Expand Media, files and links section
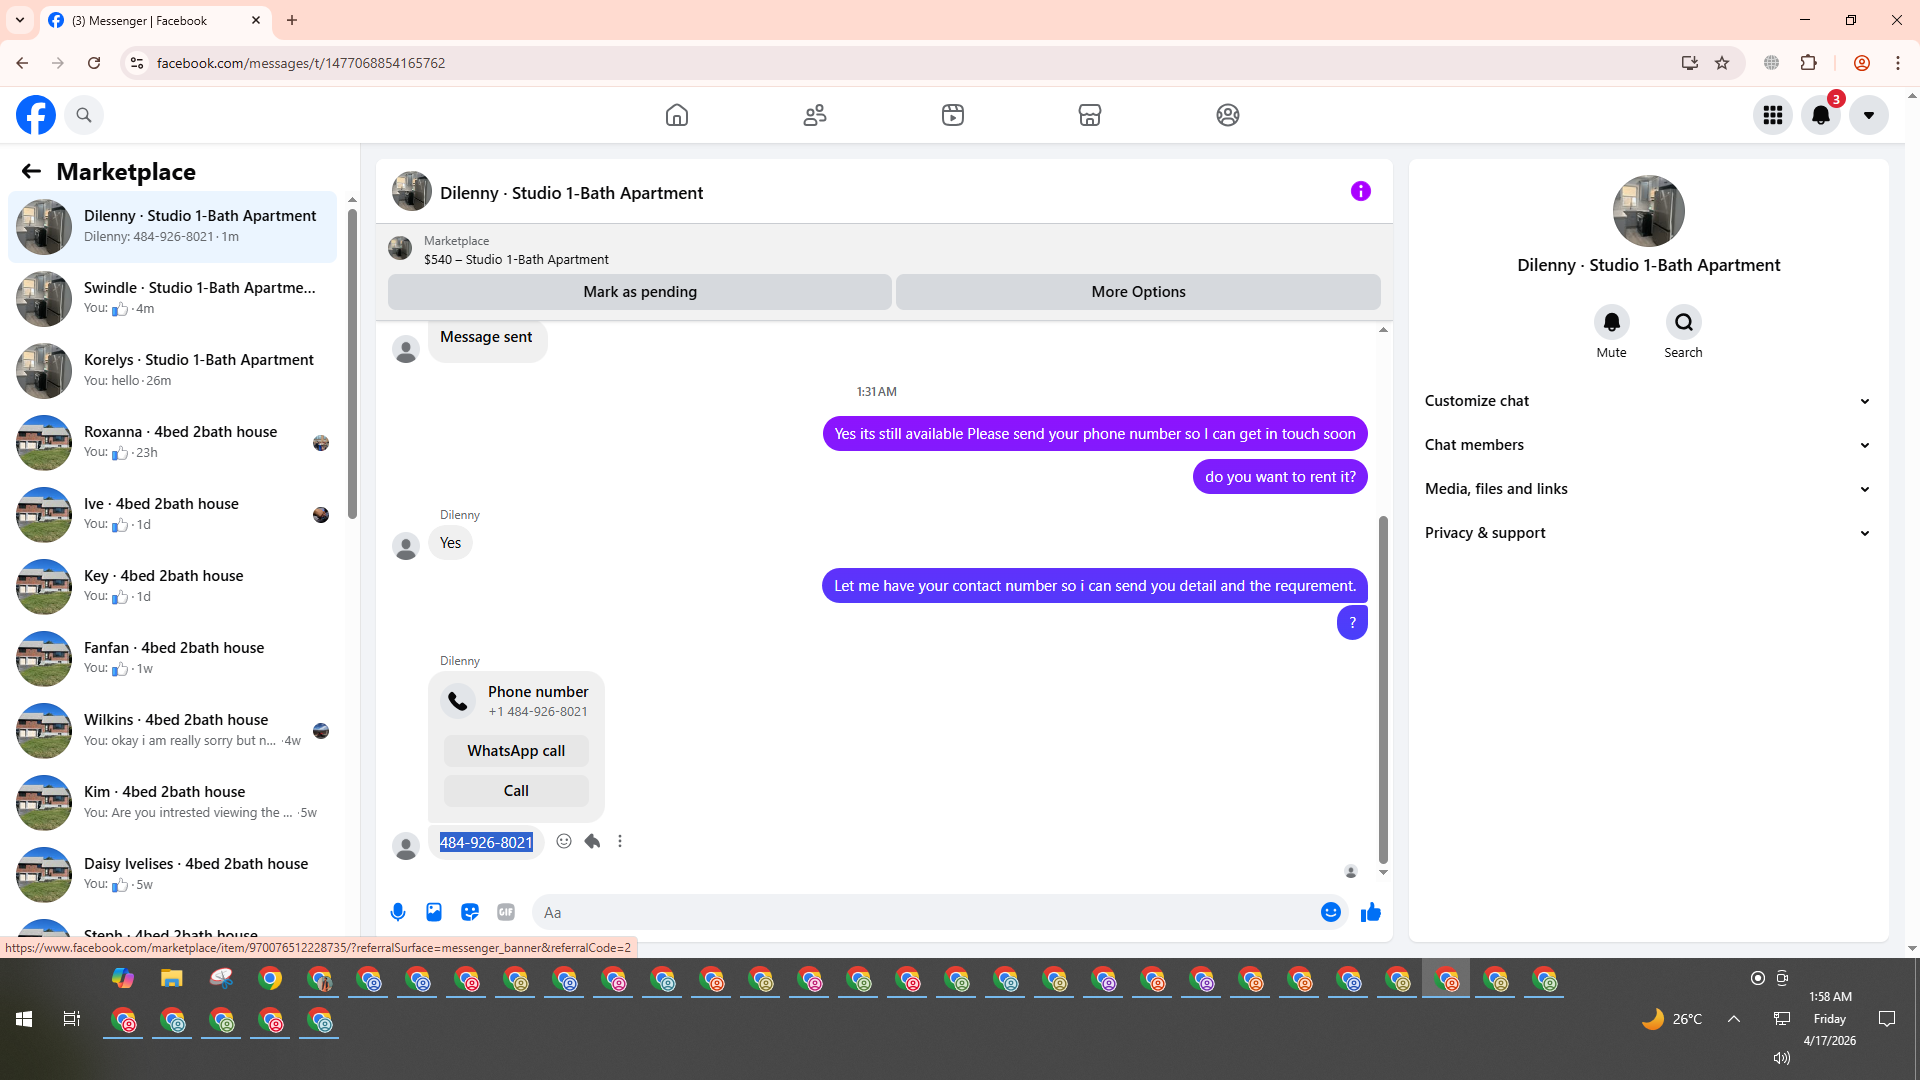This screenshot has height=1080, width=1920. click(1648, 489)
